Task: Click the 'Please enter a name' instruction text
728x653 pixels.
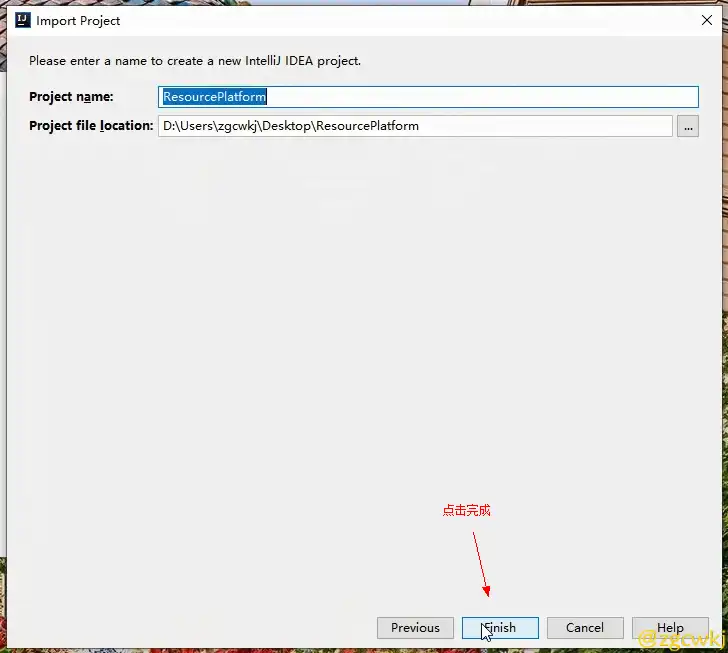Action: click(195, 61)
